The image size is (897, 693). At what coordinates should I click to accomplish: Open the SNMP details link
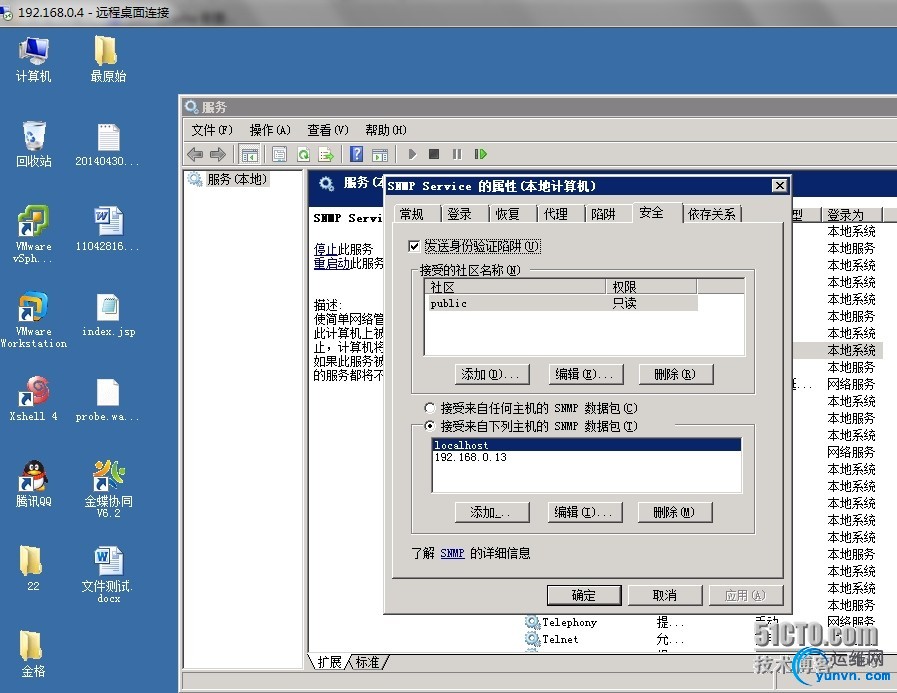click(x=452, y=553)
